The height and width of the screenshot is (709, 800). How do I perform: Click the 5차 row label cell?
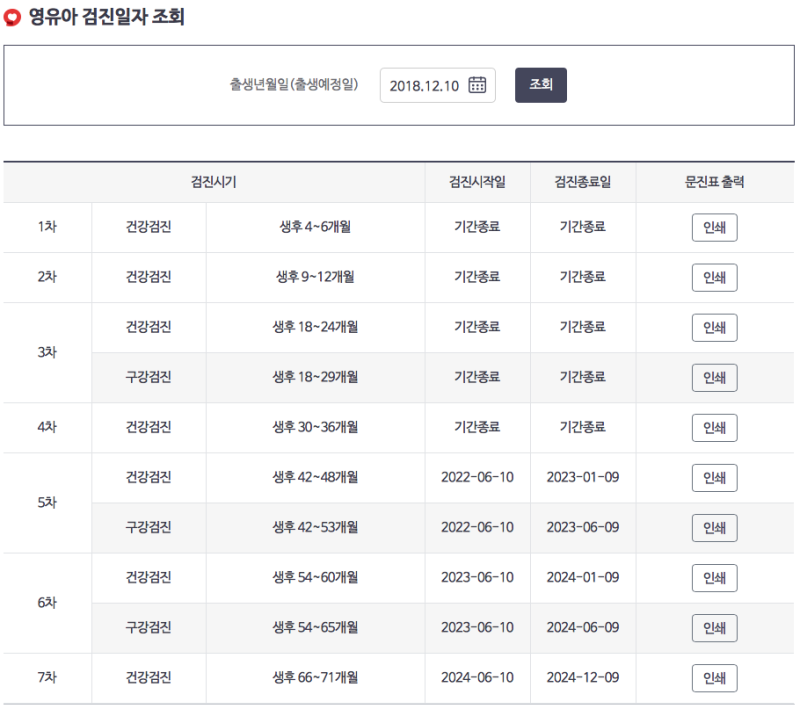click(47, 502)
